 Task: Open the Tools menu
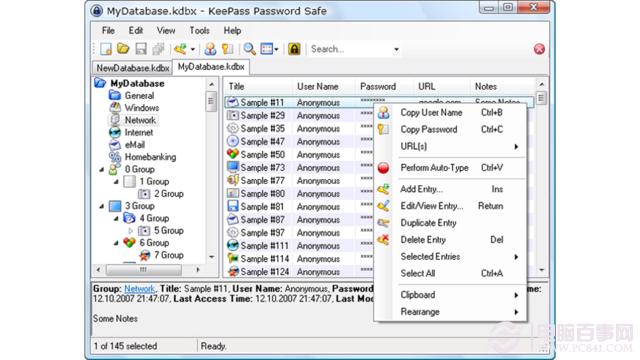pyautogui.click(x=199, y=31)
